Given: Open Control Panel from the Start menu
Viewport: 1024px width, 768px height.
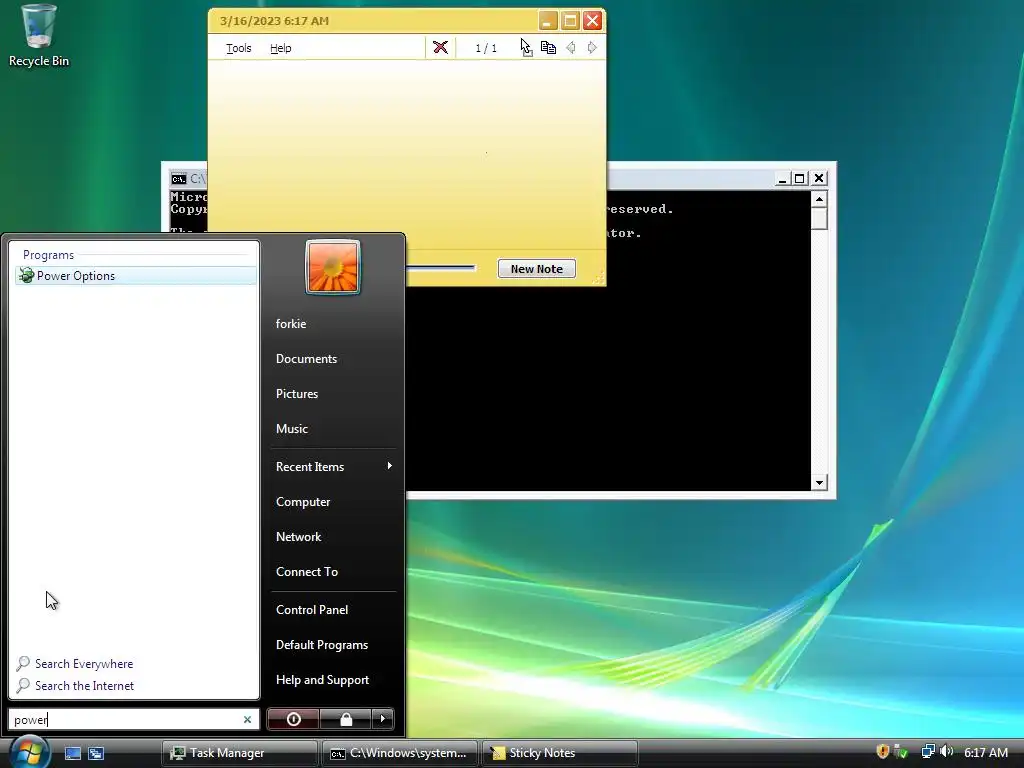Looking at the screenshot, I should click(x=312, y=609).
